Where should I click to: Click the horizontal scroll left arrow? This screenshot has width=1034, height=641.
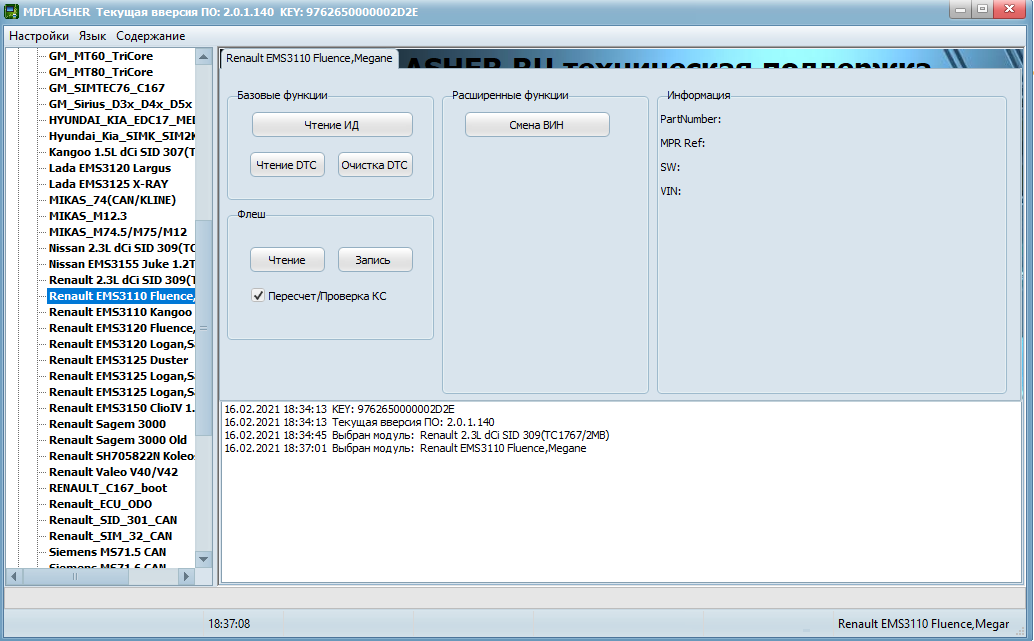(x=14, y=576)
